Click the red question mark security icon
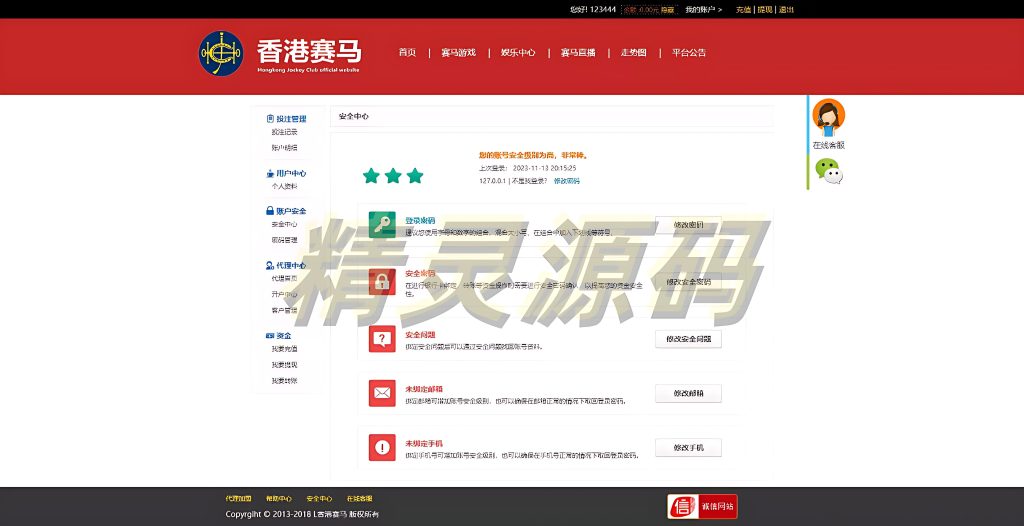Image resolution: width=1024 pixels, height=526 pixels. tap(382, 338)
